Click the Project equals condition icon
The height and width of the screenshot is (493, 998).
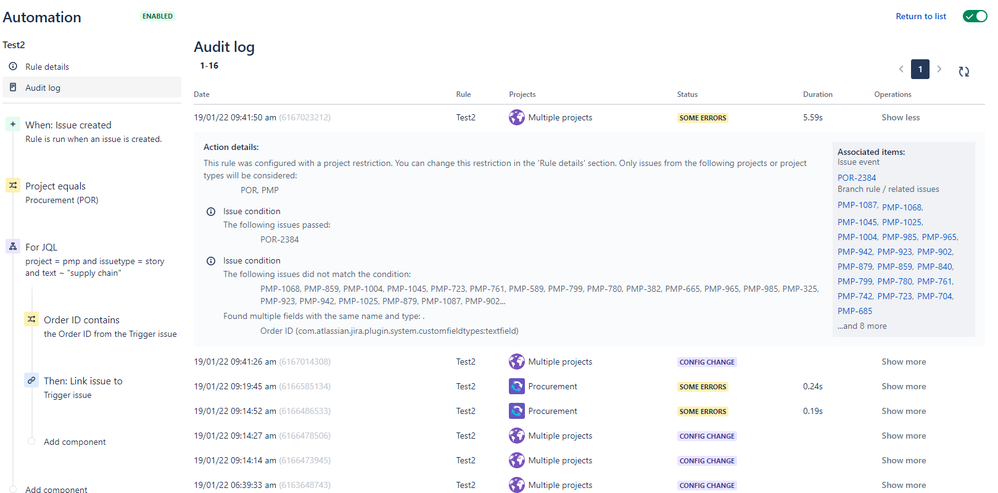pos(13,186)
